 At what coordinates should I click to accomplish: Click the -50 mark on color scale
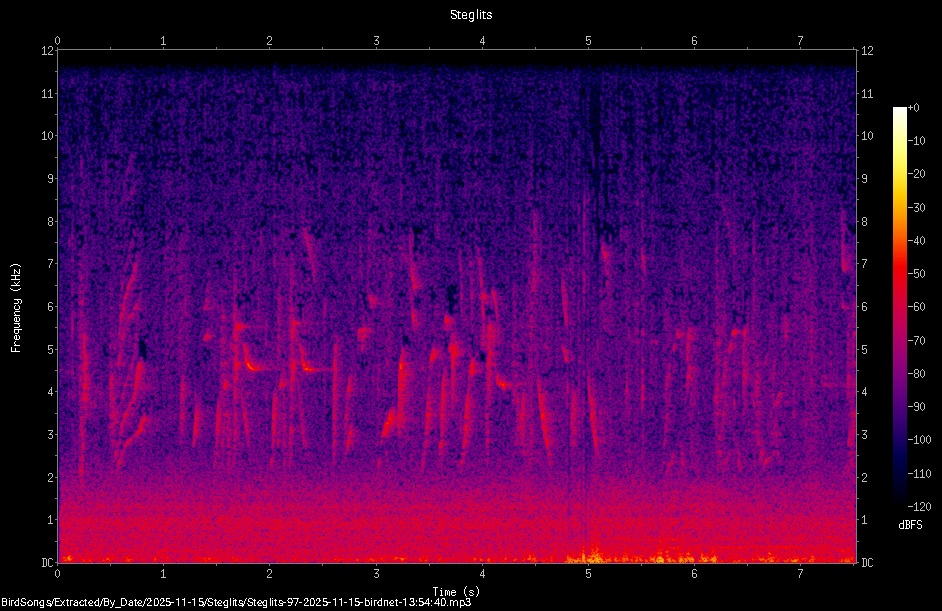pos(916,274)
